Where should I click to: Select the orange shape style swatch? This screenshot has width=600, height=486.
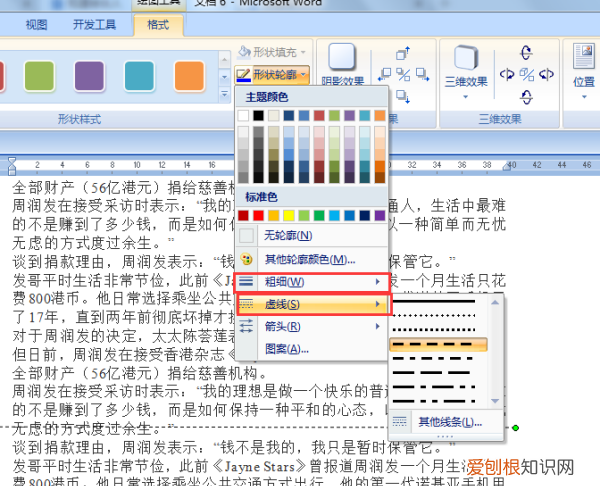tap(189, 76)
